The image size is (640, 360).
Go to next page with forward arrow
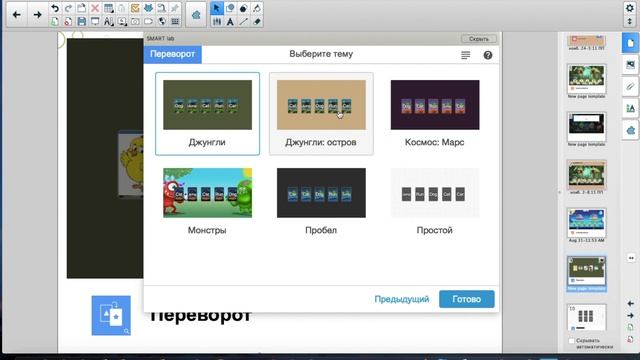coord(37,15)
